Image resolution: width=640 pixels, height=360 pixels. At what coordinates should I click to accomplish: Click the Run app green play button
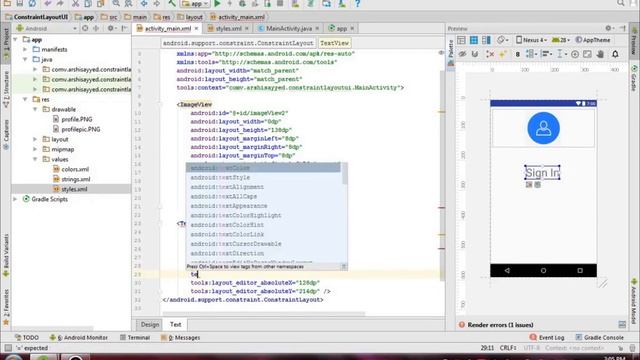tap(217, 4)
